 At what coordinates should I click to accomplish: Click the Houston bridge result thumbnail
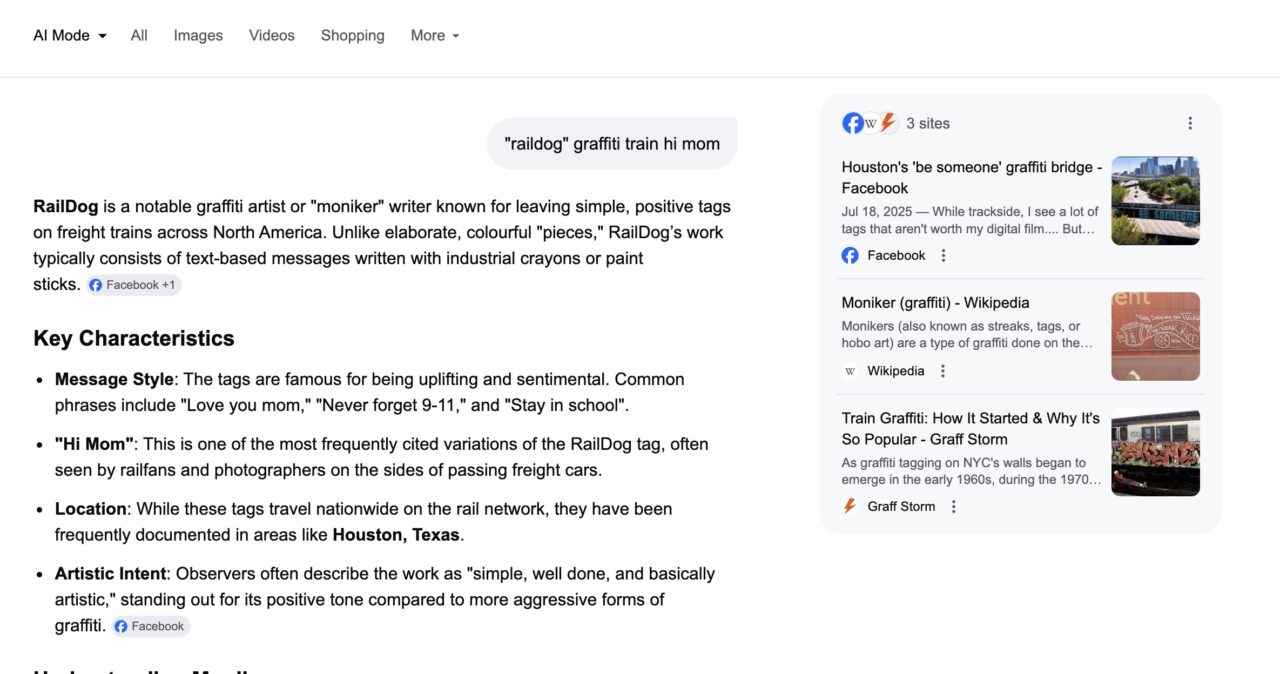click(x=1155, y=200)
